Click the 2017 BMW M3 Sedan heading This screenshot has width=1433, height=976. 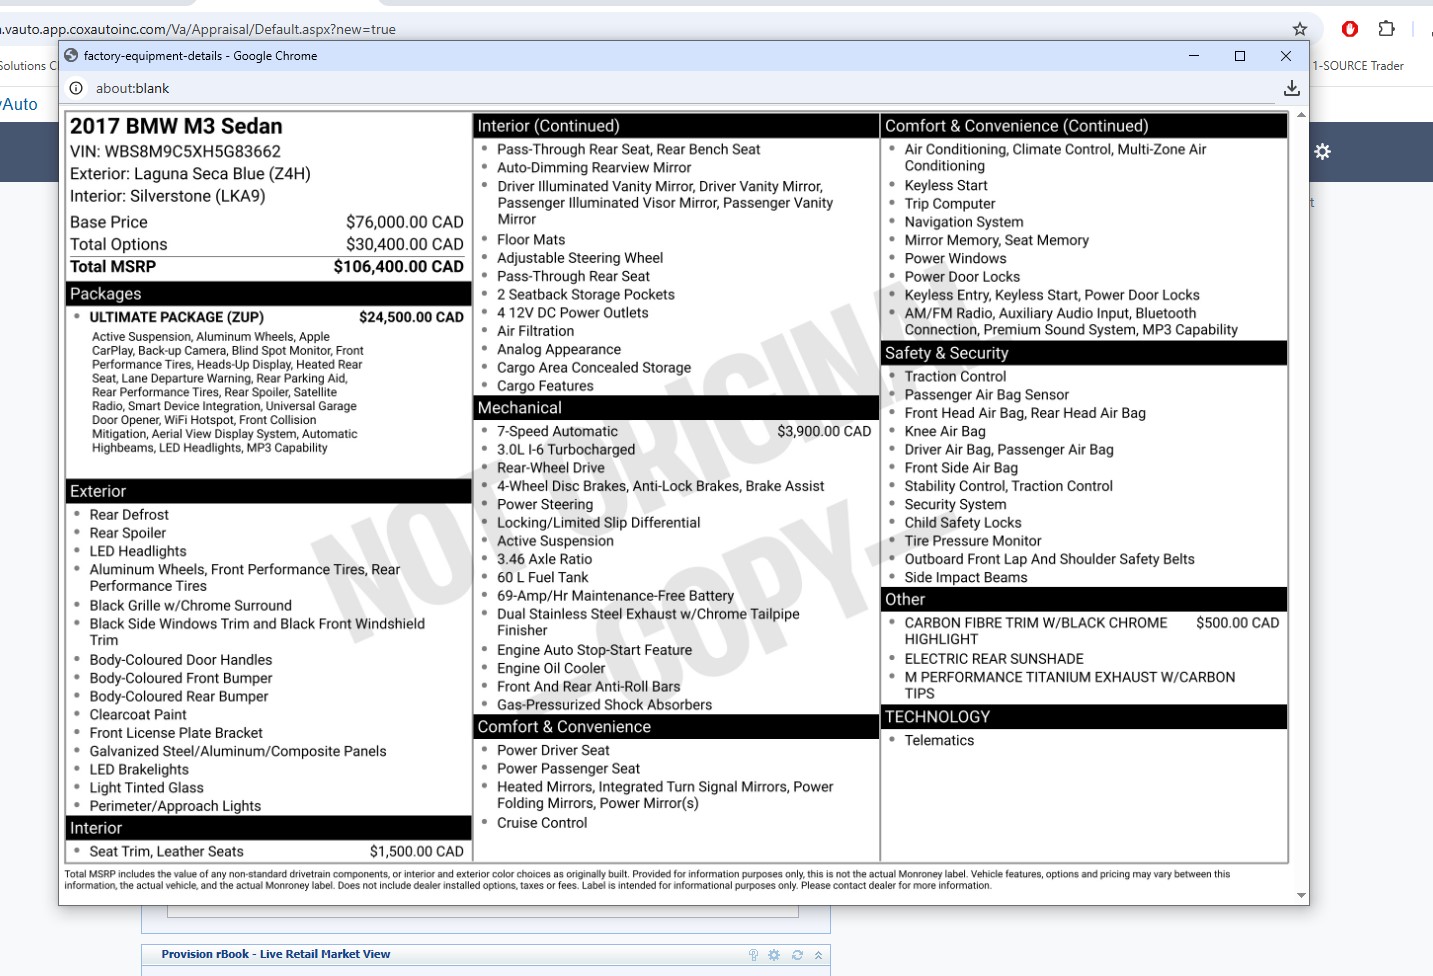pos(176,126)
